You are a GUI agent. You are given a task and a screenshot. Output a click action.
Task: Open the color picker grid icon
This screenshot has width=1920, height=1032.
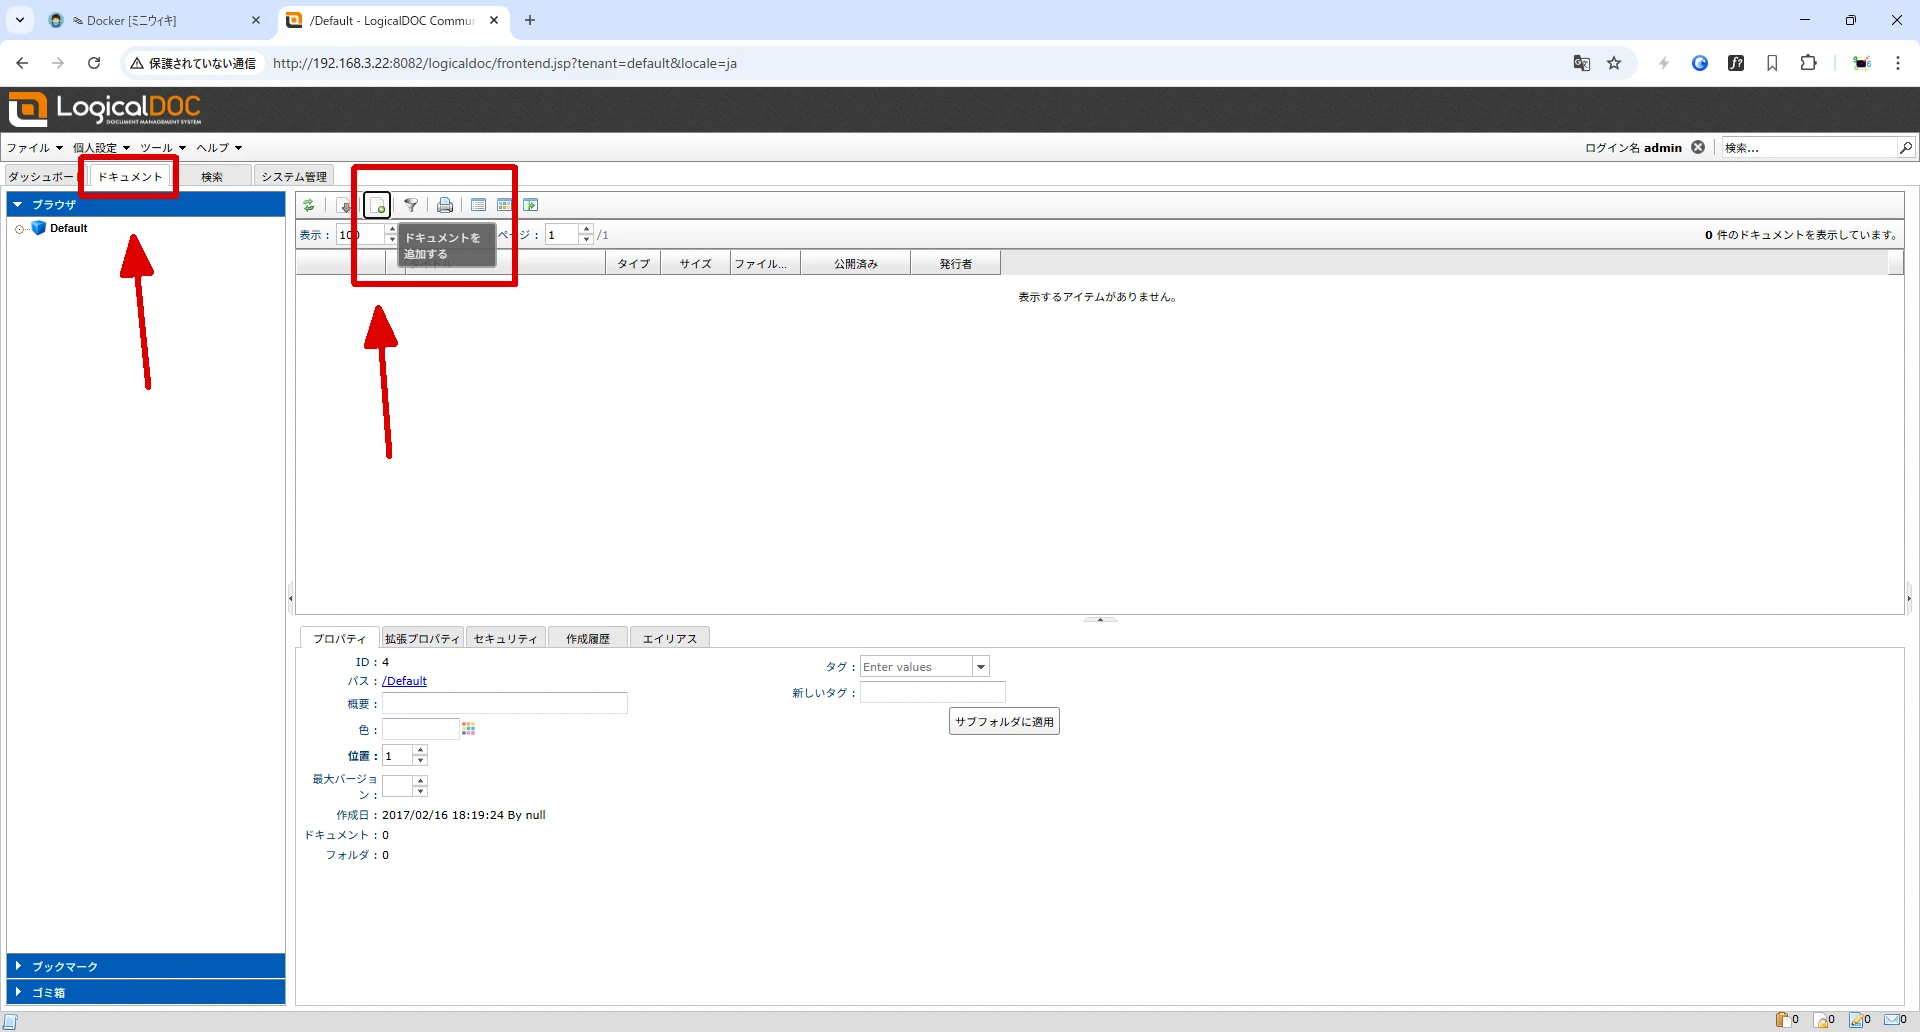[468, 729]
